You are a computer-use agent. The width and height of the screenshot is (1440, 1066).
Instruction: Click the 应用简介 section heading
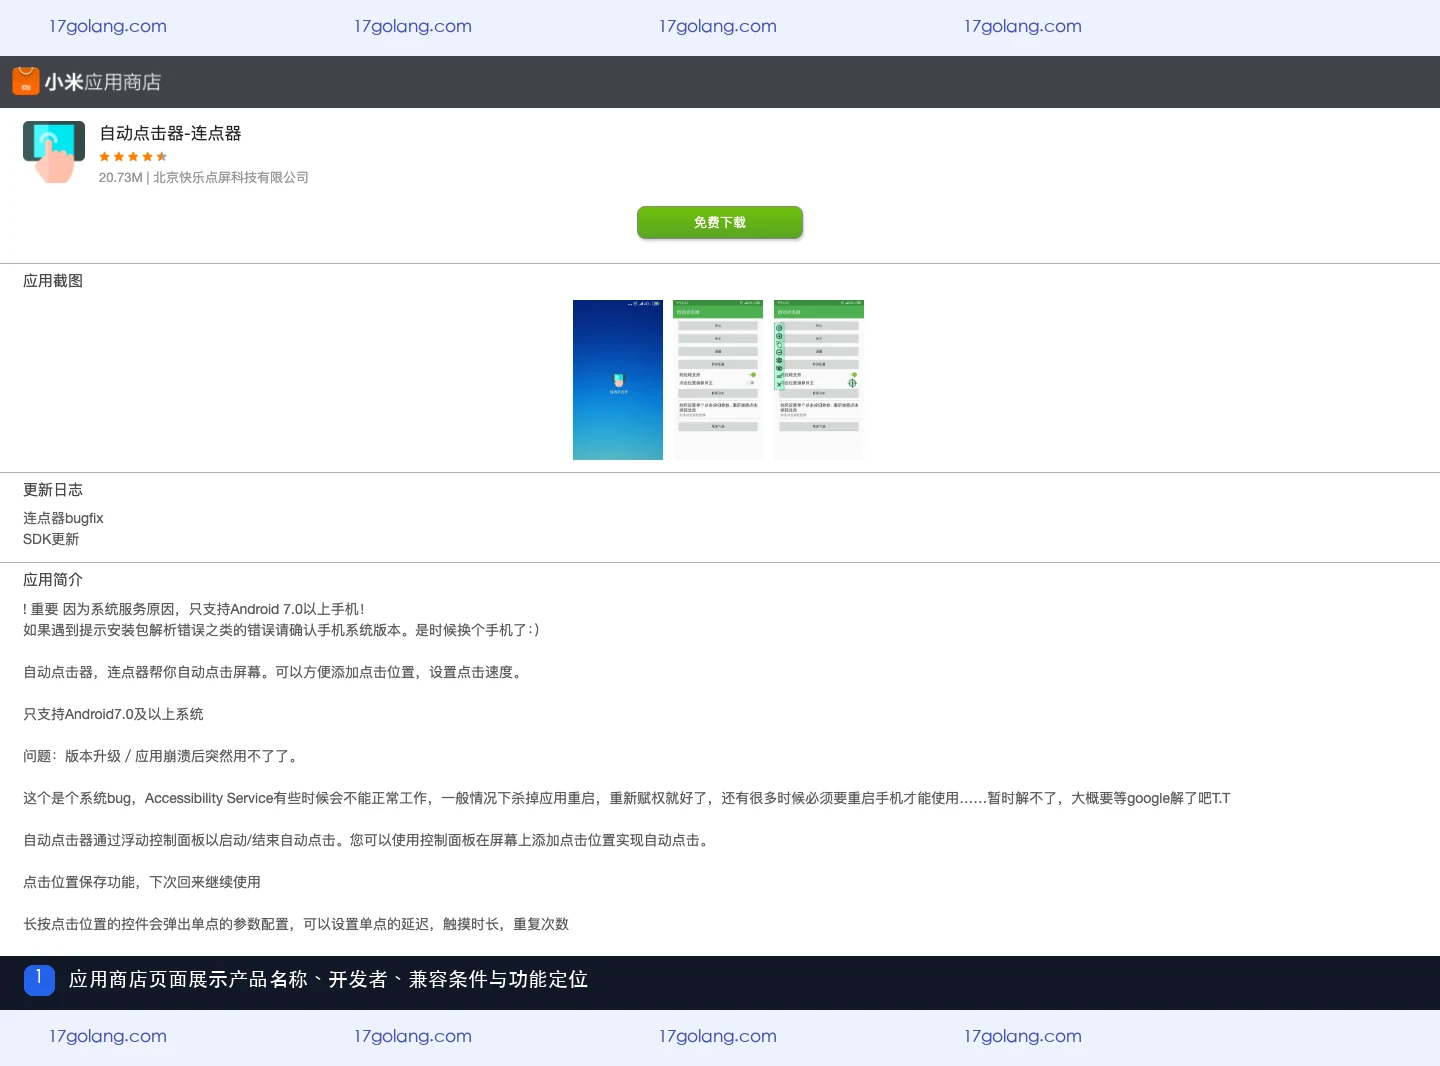coord(53,580)
